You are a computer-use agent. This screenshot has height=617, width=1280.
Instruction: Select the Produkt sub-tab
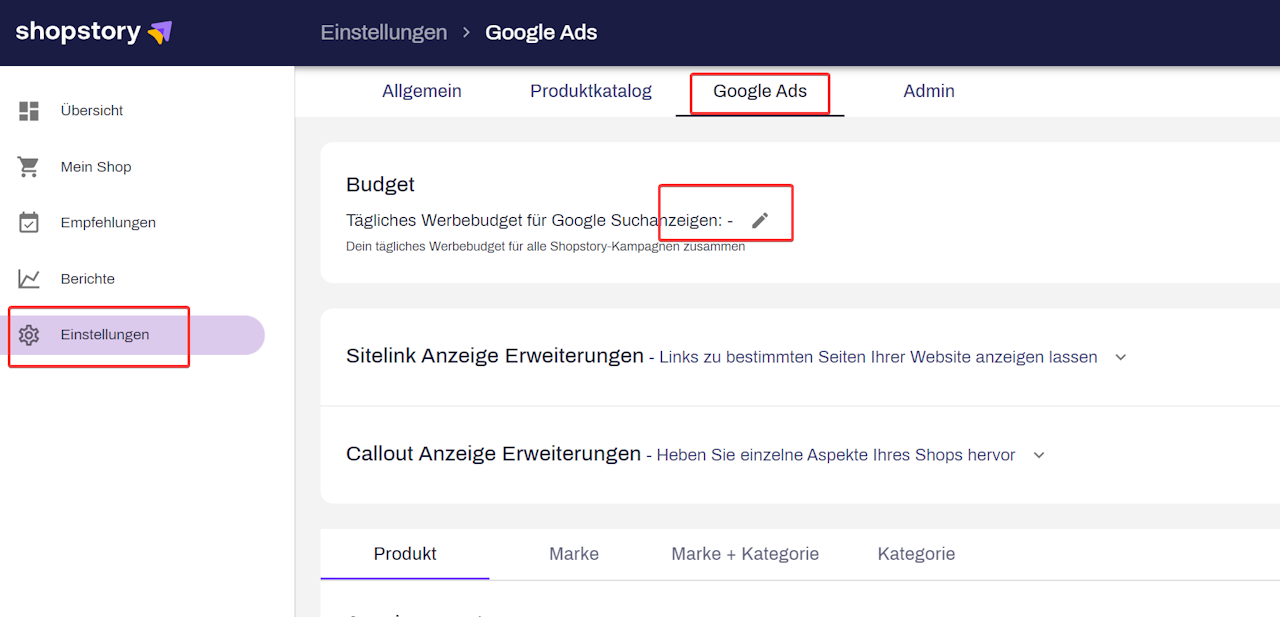(405, 554)
